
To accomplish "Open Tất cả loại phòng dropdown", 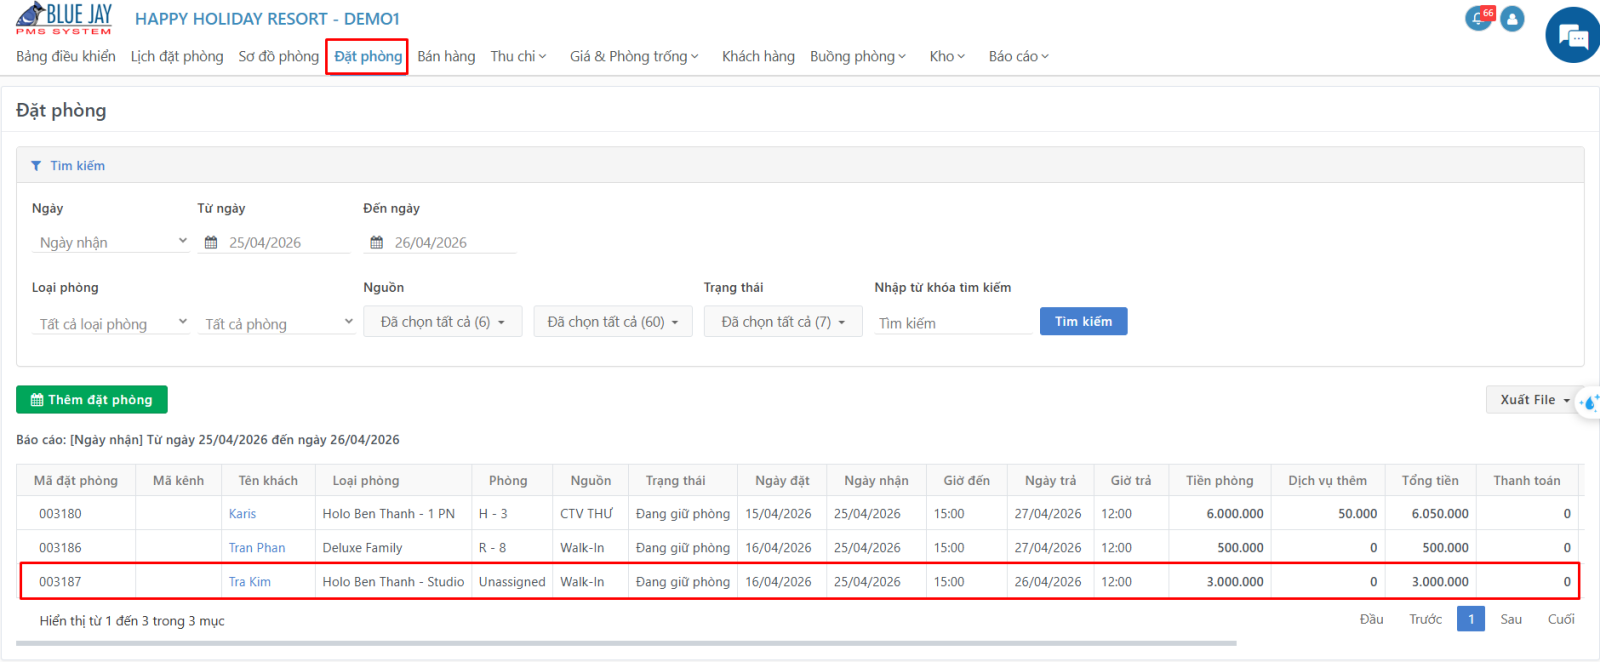I will (x=111, y=324).
